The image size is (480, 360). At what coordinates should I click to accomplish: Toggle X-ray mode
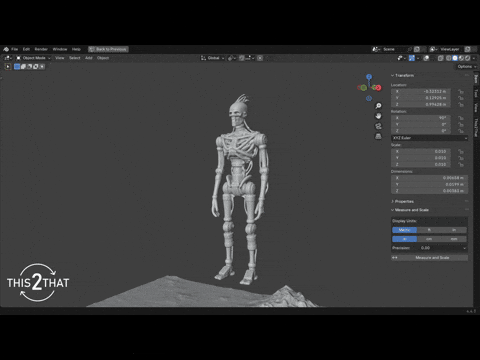point(440,58)
